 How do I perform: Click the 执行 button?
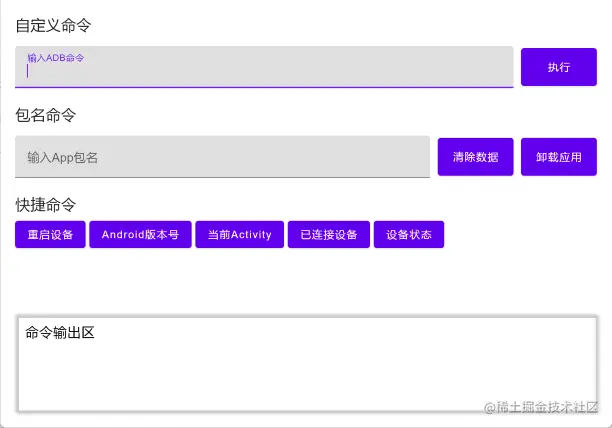(x=559, y=67)
